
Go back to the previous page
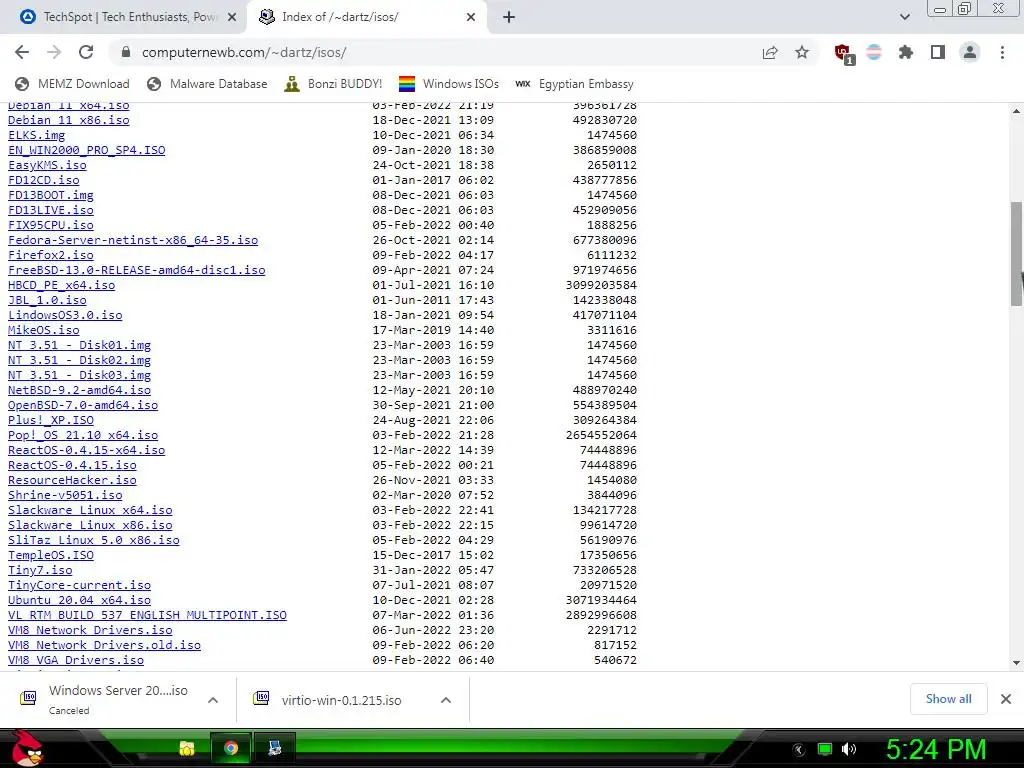22,52
